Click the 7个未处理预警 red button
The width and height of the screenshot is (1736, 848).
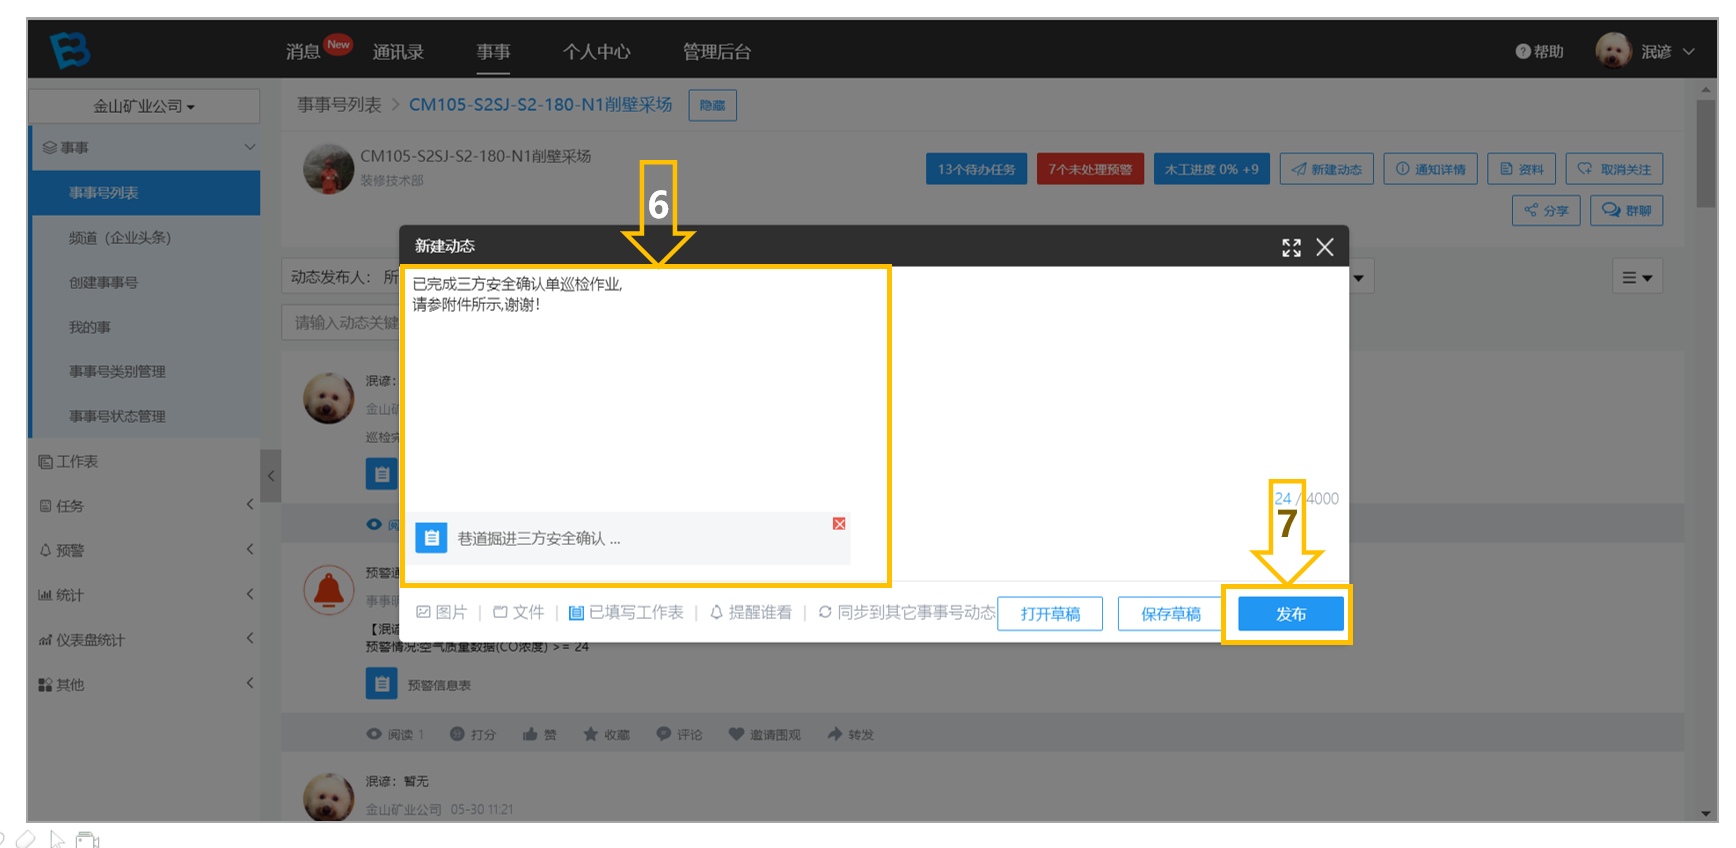[1090, 169]
